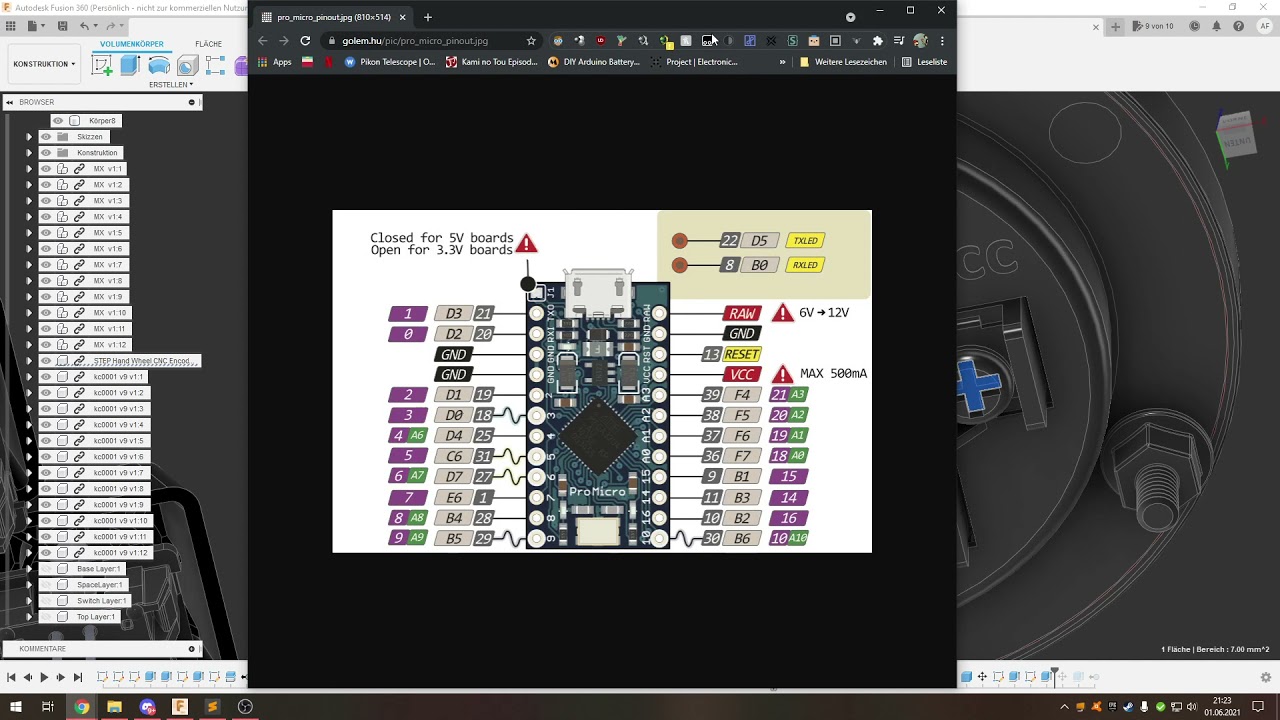
Task: Select the Extrude tool in Fusion 360
Action: (130, 66)
